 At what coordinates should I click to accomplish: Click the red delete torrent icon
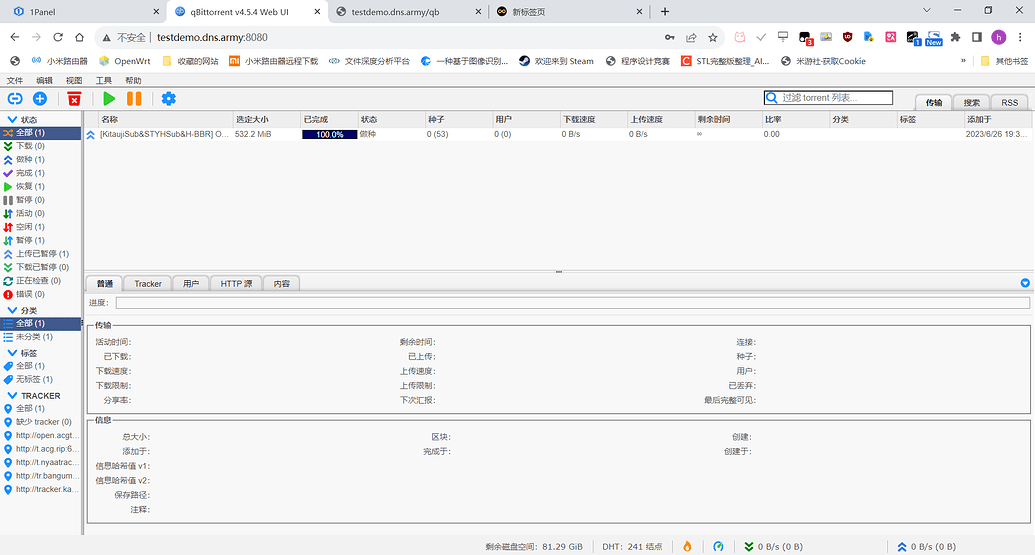click(75, 99)
